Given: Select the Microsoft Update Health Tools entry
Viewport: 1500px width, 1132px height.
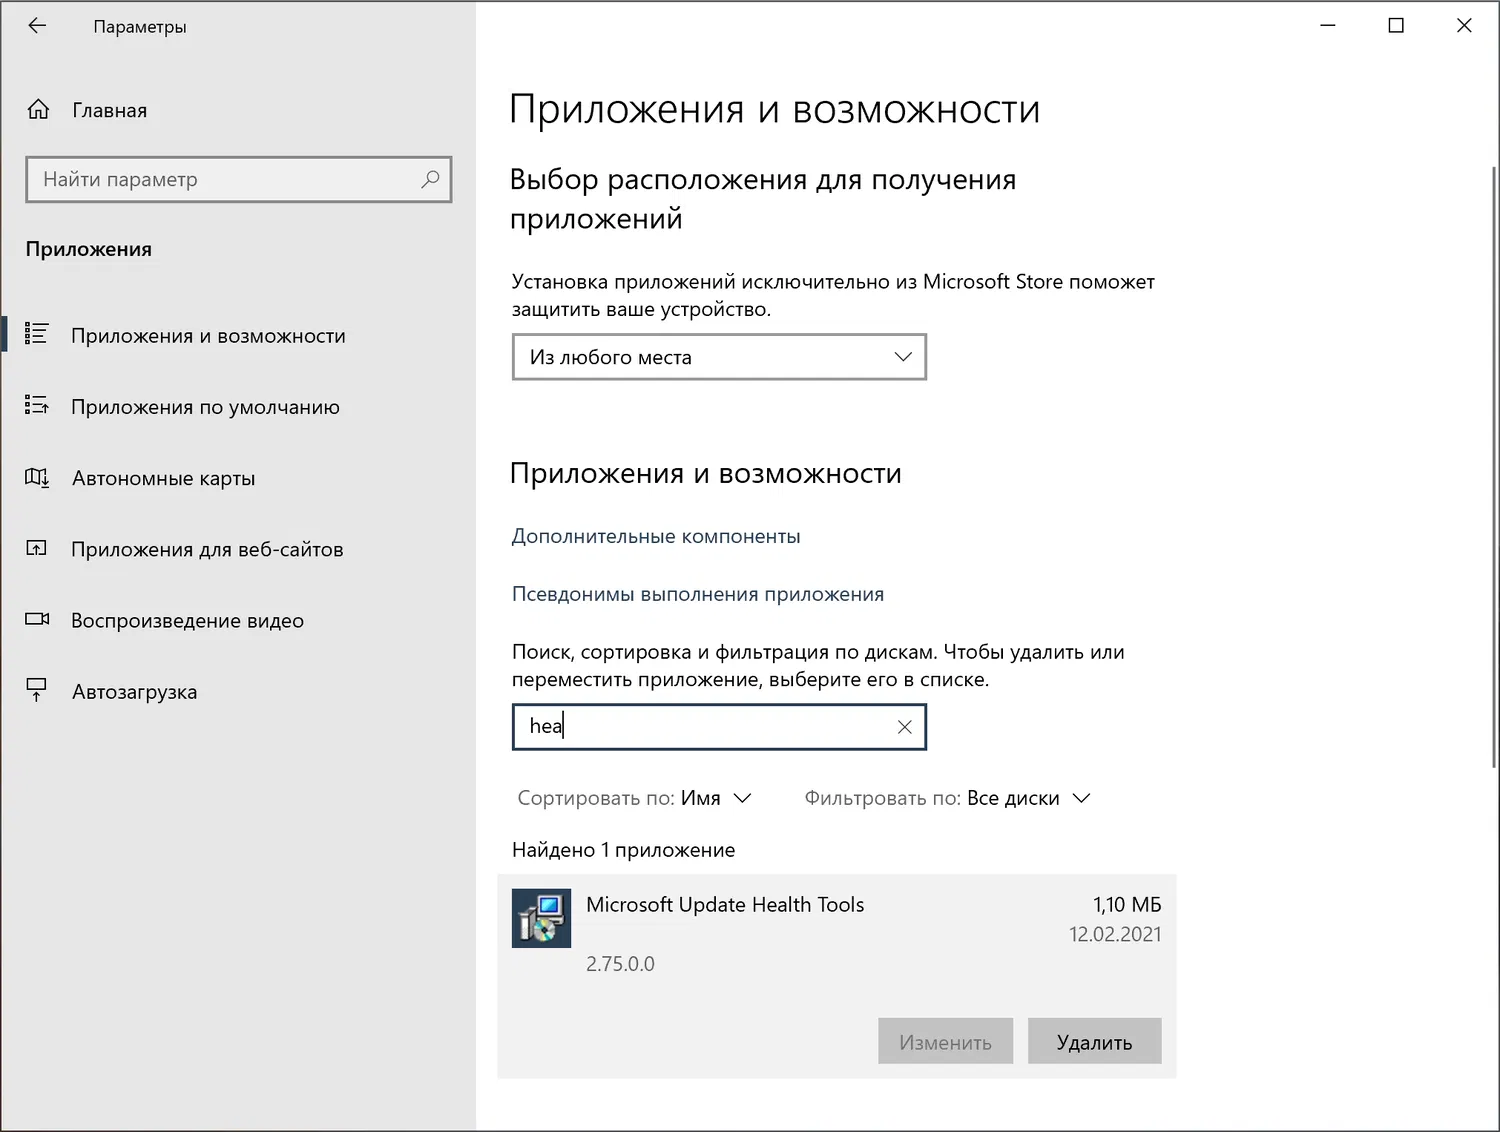Looking at the screenshot, I should click(x=725, y=904).
